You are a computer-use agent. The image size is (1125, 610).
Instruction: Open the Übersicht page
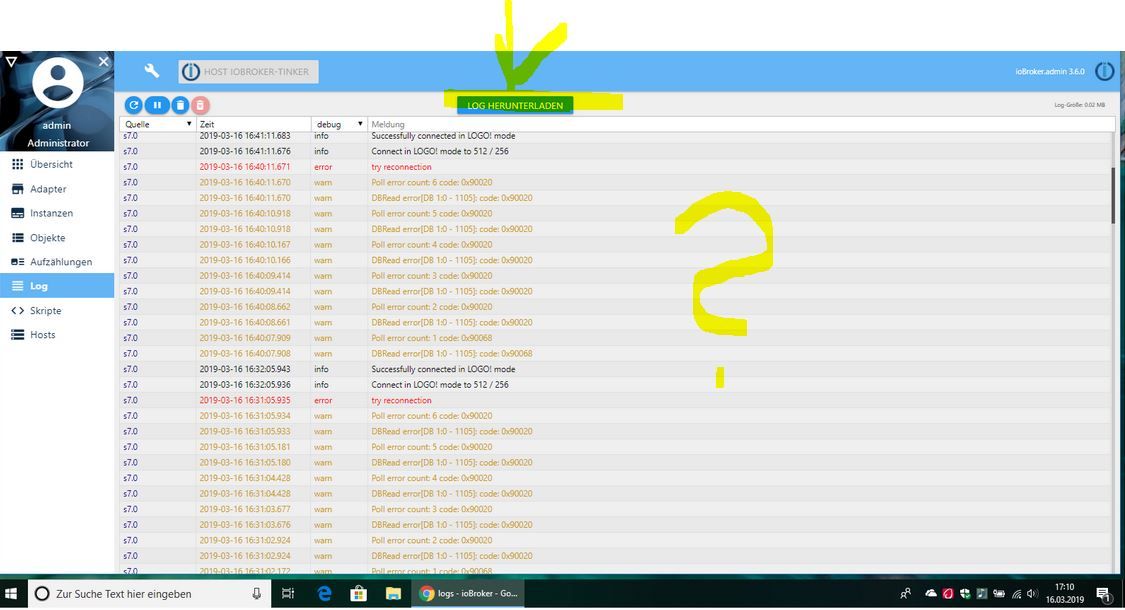pyautogui.click(x=57, y=164)
